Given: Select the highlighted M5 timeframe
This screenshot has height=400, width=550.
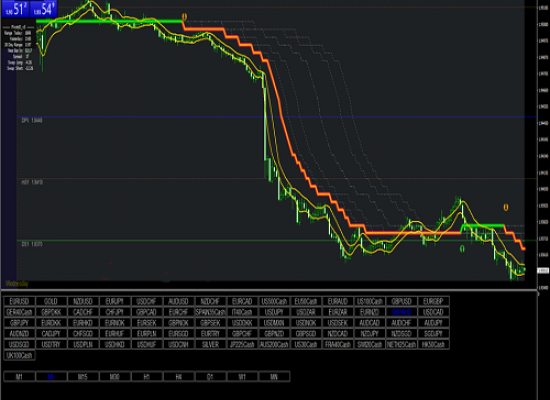Looking at the screenshot, I should (x=51, y=377).
